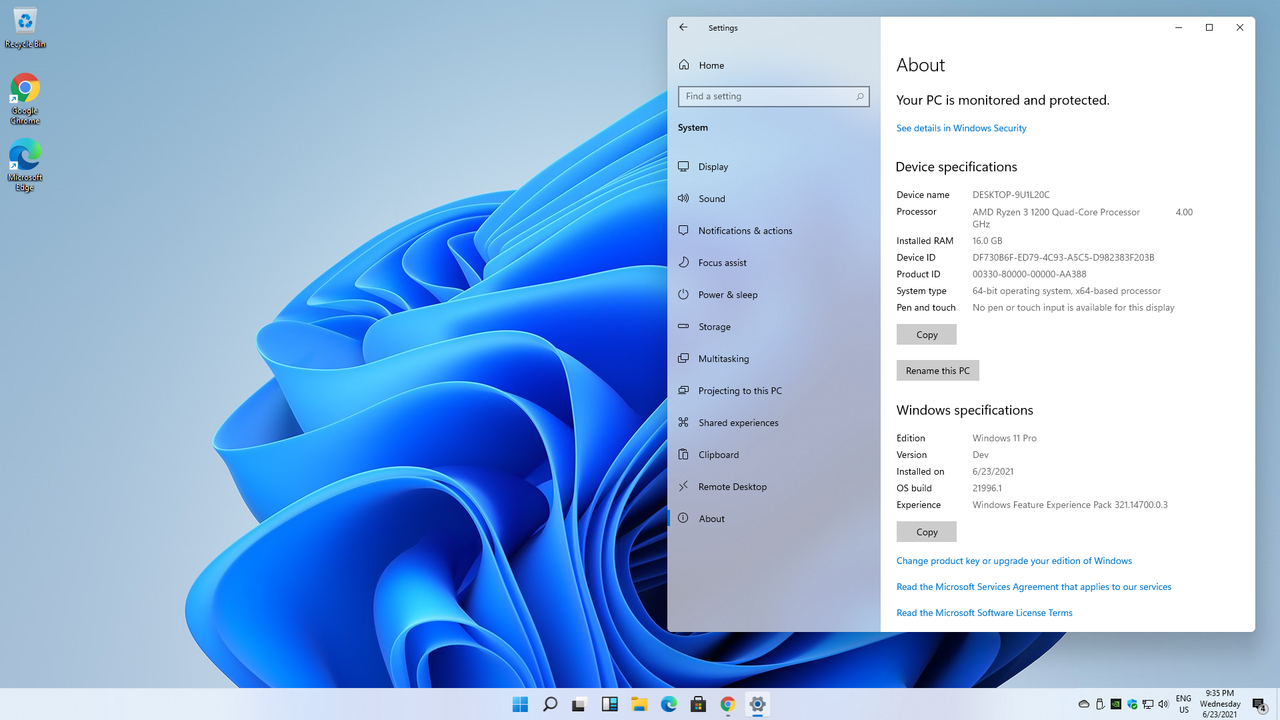The height and width of the screenshot is (720, 1280).
Task: Click the volume speaker tray icon
Action: pos(1165,704)
